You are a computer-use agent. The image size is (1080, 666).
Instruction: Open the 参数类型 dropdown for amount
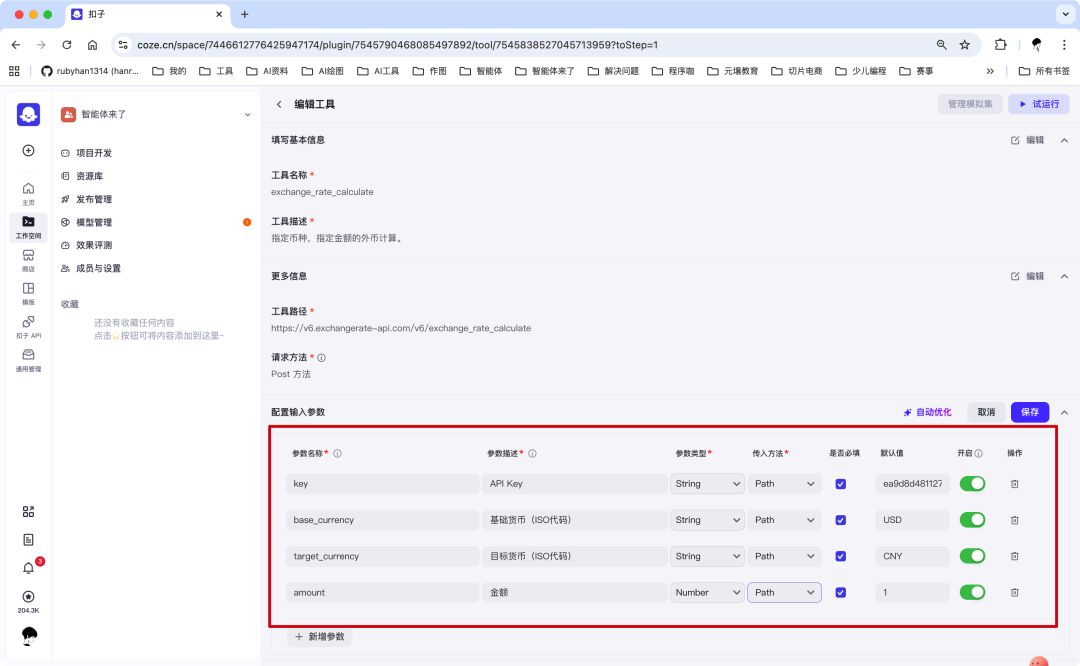(x=707, y=592)
